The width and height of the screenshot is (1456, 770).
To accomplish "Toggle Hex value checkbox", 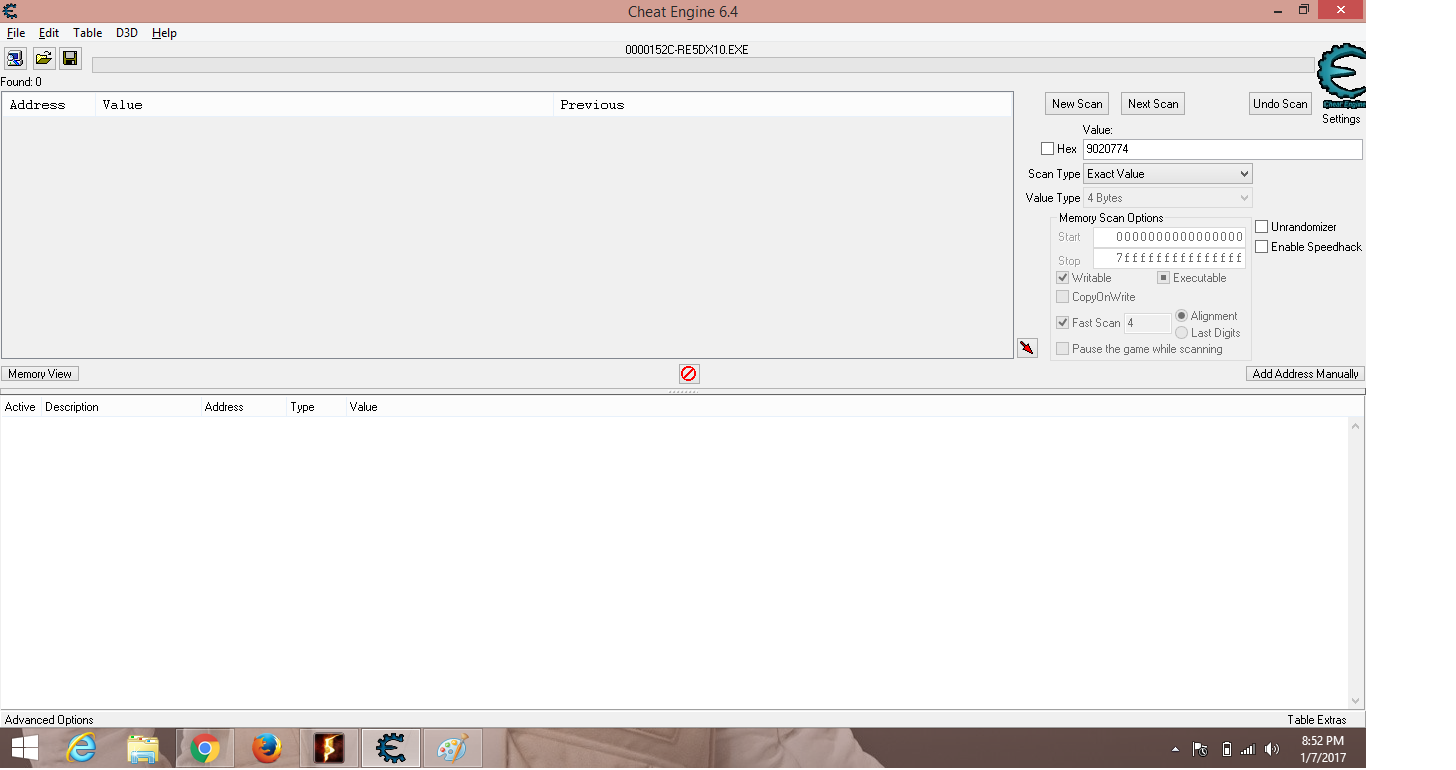I will coord(1047,149).
